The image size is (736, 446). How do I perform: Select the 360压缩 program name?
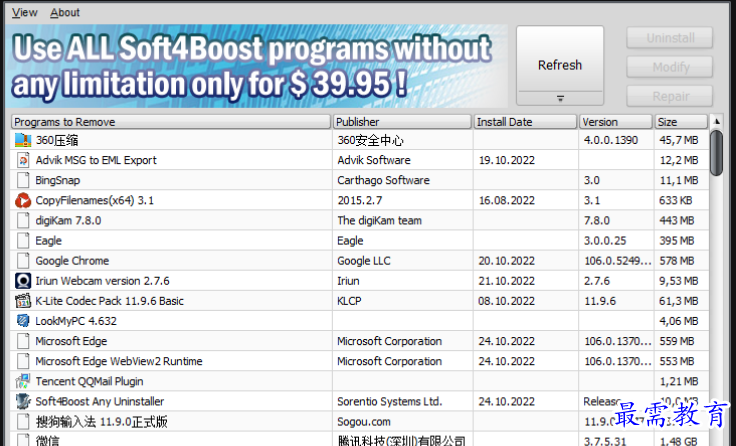57,140
